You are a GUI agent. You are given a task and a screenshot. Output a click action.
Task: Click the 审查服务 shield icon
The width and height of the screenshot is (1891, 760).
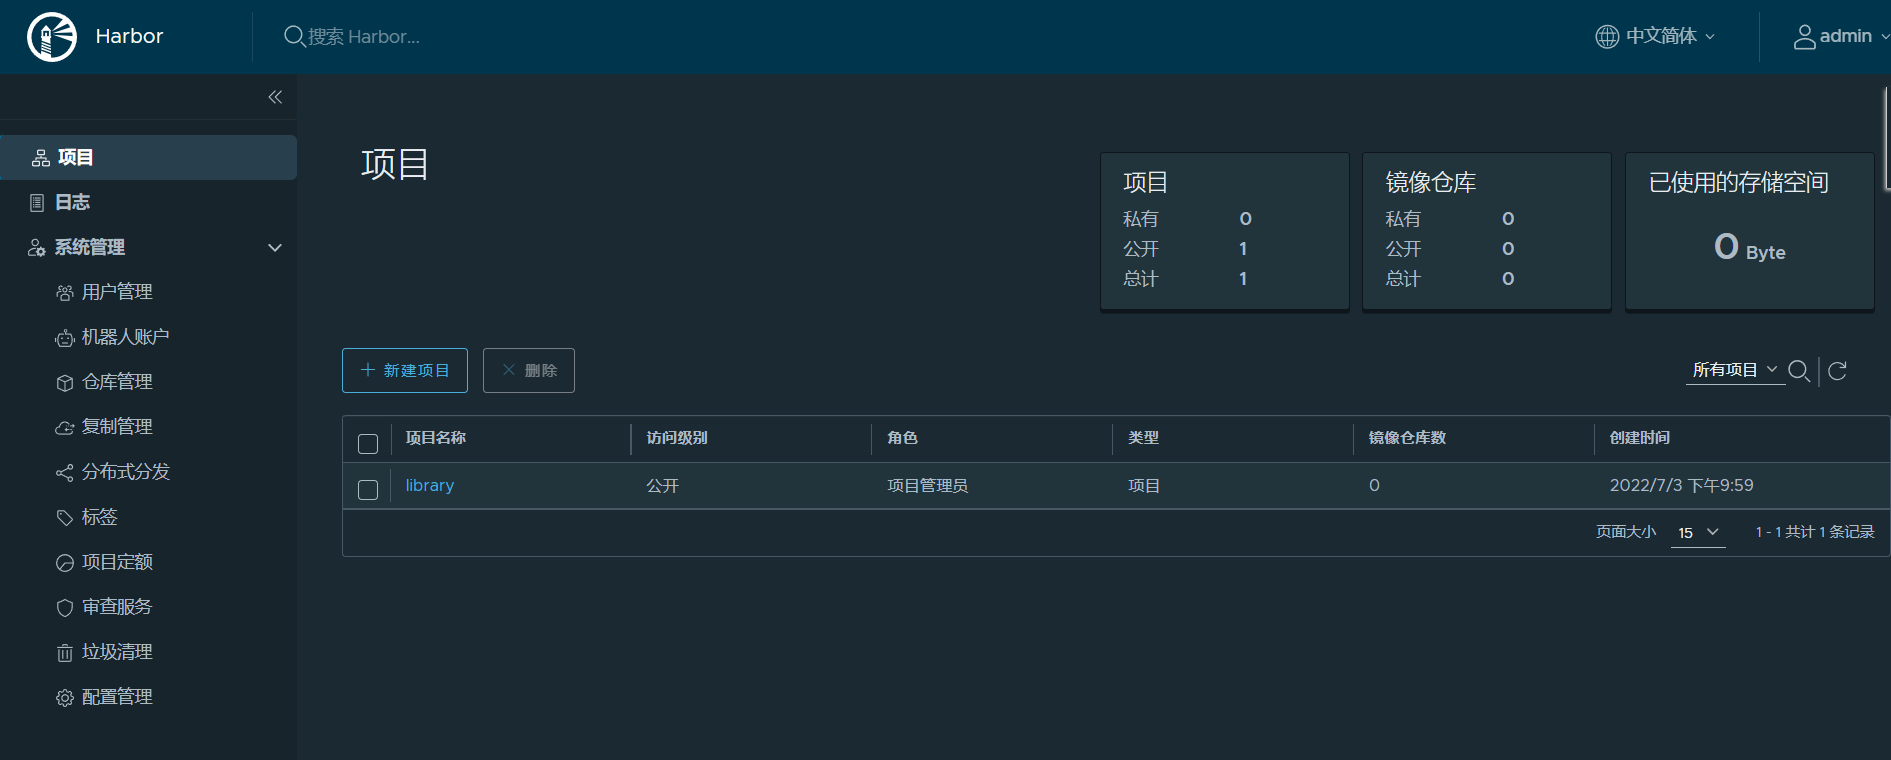(65, 608)
